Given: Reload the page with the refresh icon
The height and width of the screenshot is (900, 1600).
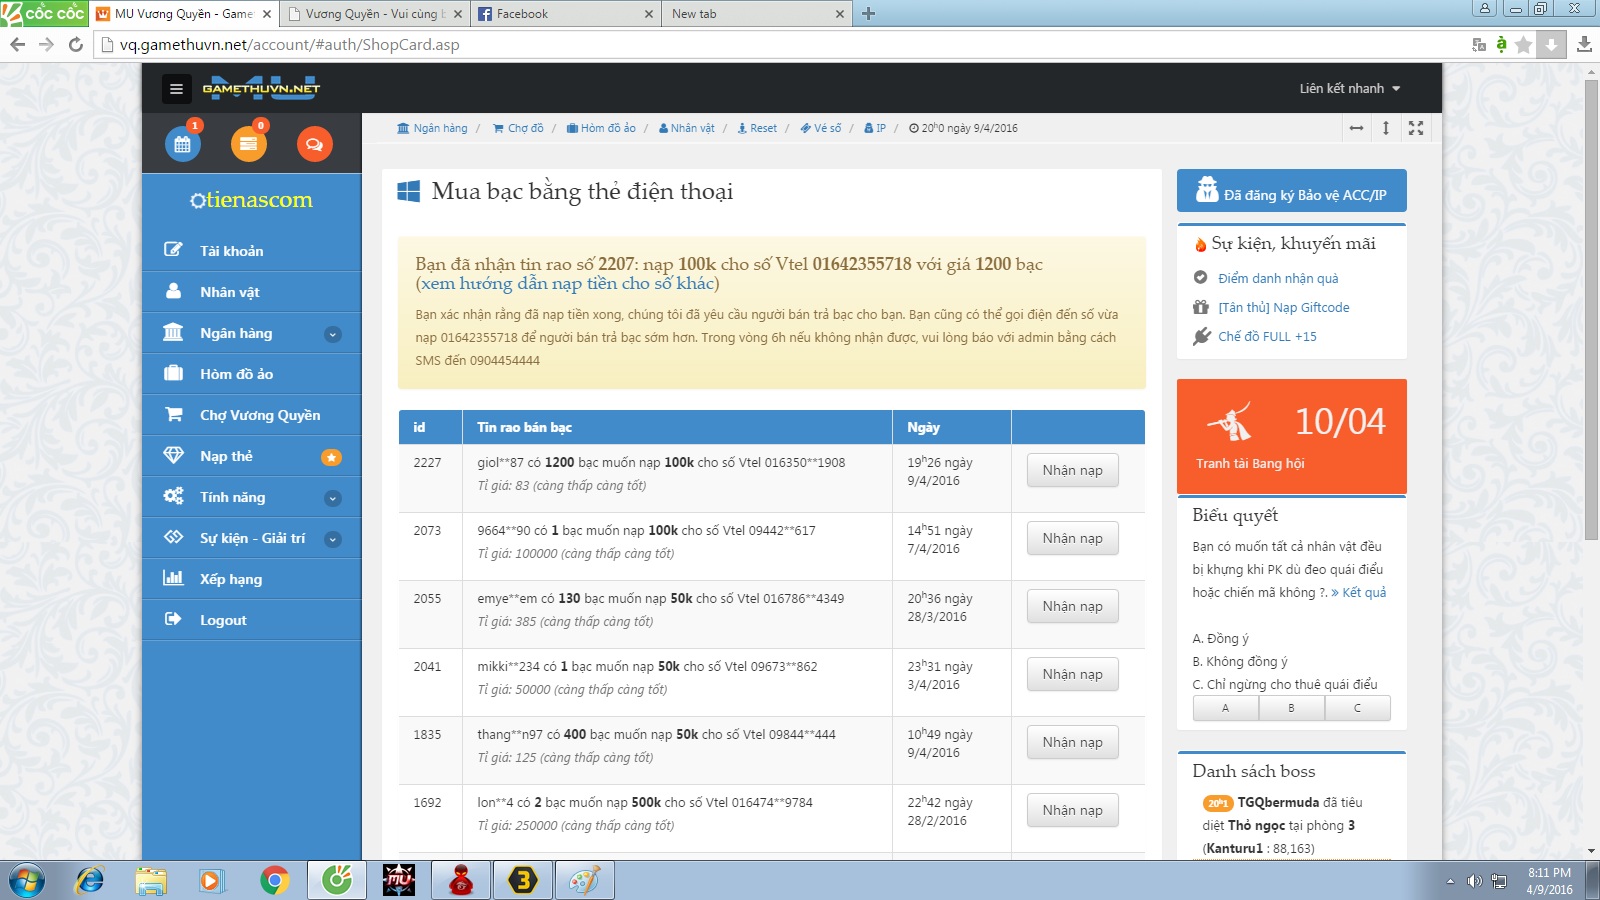Looking at the screenshot, I should tap(76, 44).
